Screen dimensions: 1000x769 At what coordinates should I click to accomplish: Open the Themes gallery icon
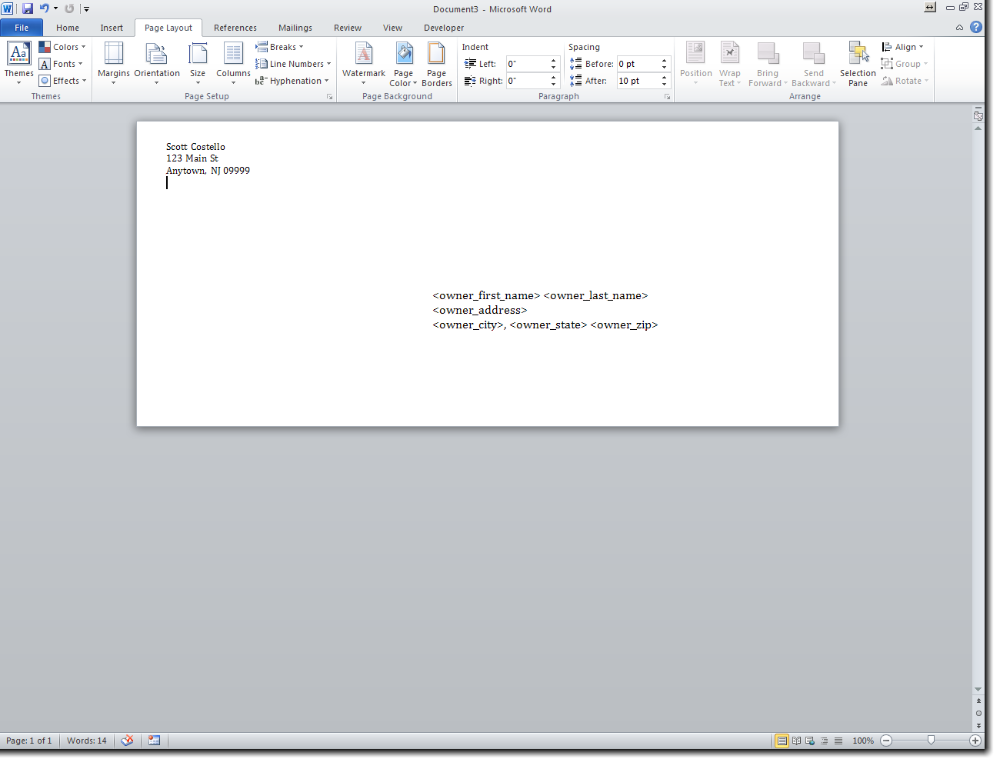tap(18, 55)
